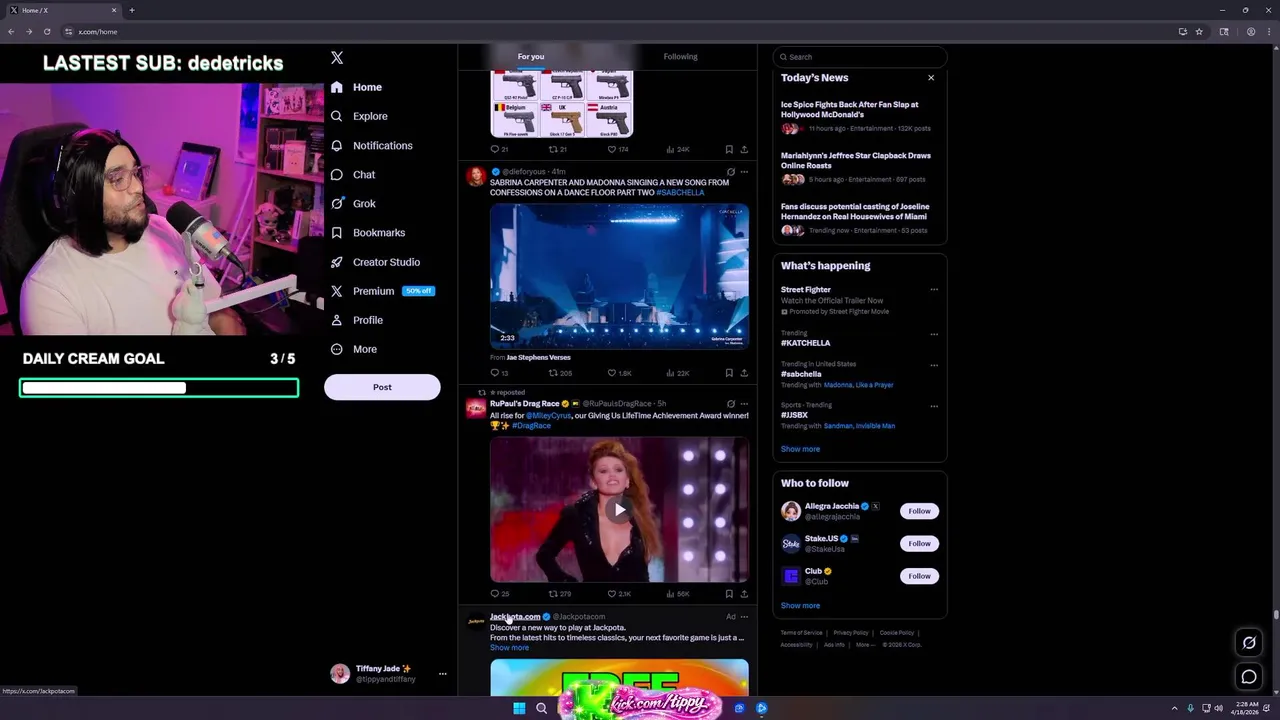1280x720 pixels.
Task: Bookmark the RuPaul's Drag Race post
Action: click(x=728, y=594)
